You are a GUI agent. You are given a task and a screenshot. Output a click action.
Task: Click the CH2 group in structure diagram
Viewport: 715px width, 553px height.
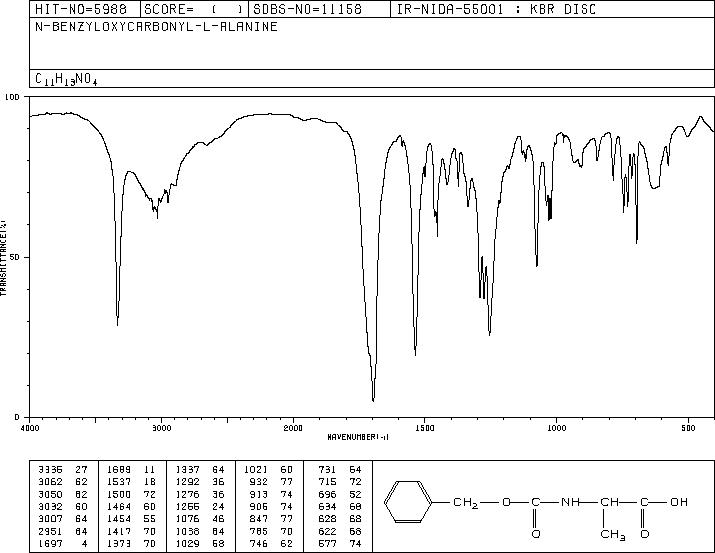(466, 503)
